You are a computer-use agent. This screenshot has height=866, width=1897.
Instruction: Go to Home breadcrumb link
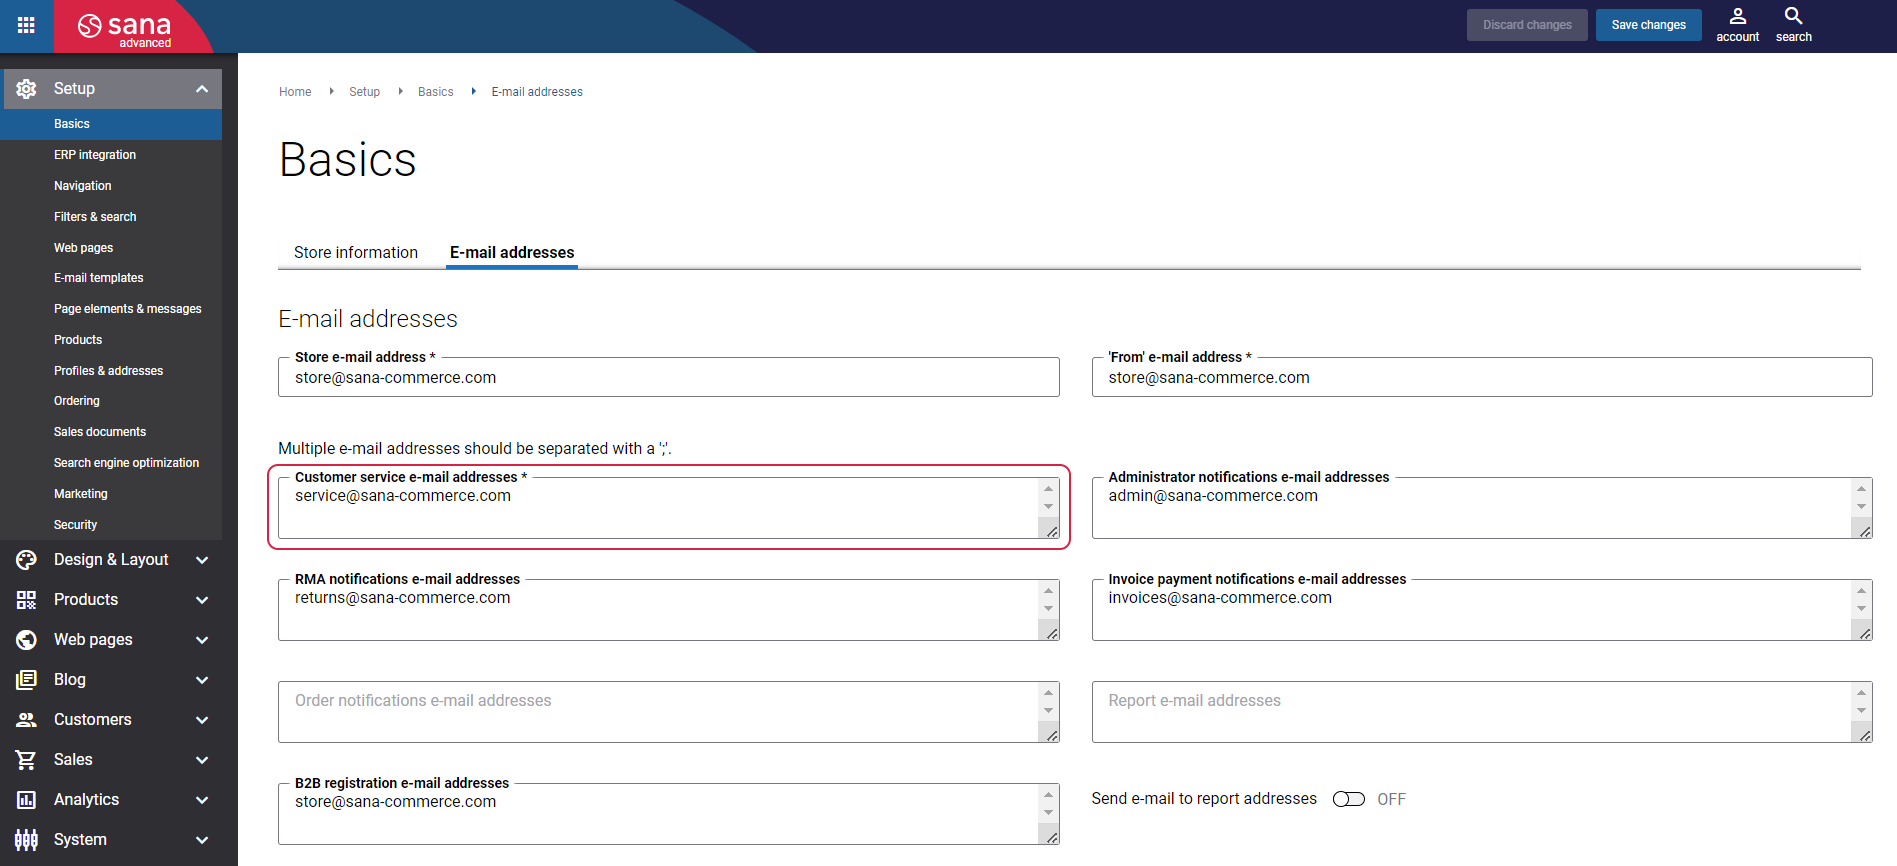(295, 92)
